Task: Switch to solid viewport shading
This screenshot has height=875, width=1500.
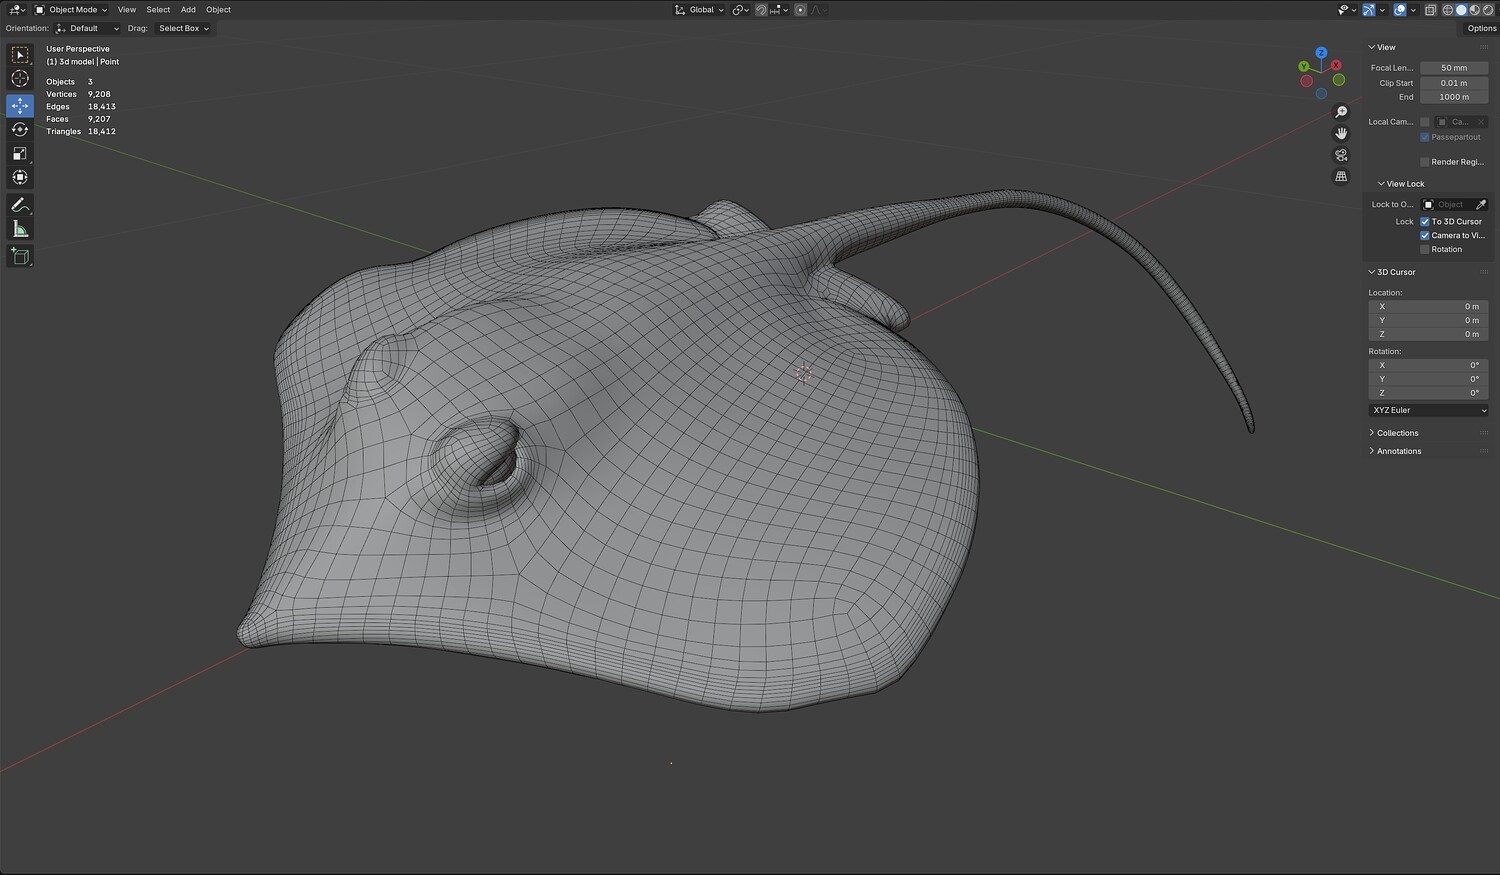Action: [x=1461, y=10]
